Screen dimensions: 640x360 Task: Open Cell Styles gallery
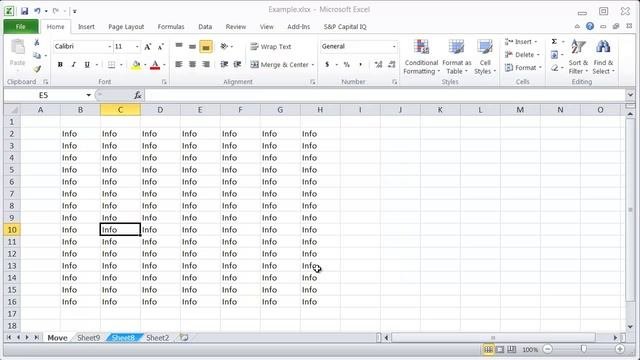[485, 57]
